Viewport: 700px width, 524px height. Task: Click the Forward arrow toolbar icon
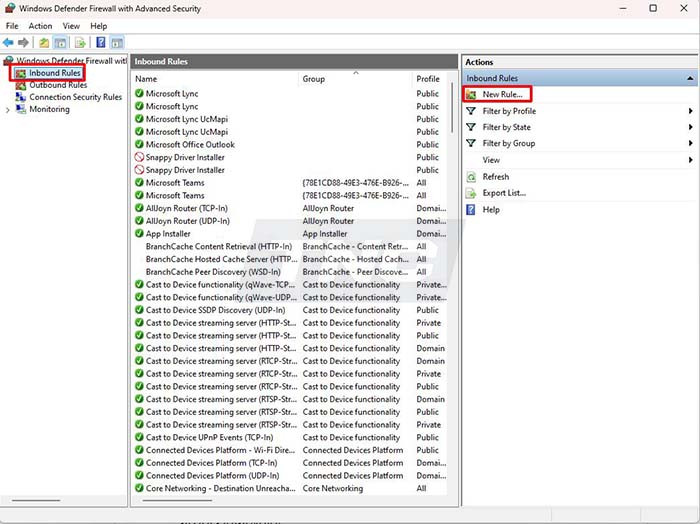tap(23, 42)
